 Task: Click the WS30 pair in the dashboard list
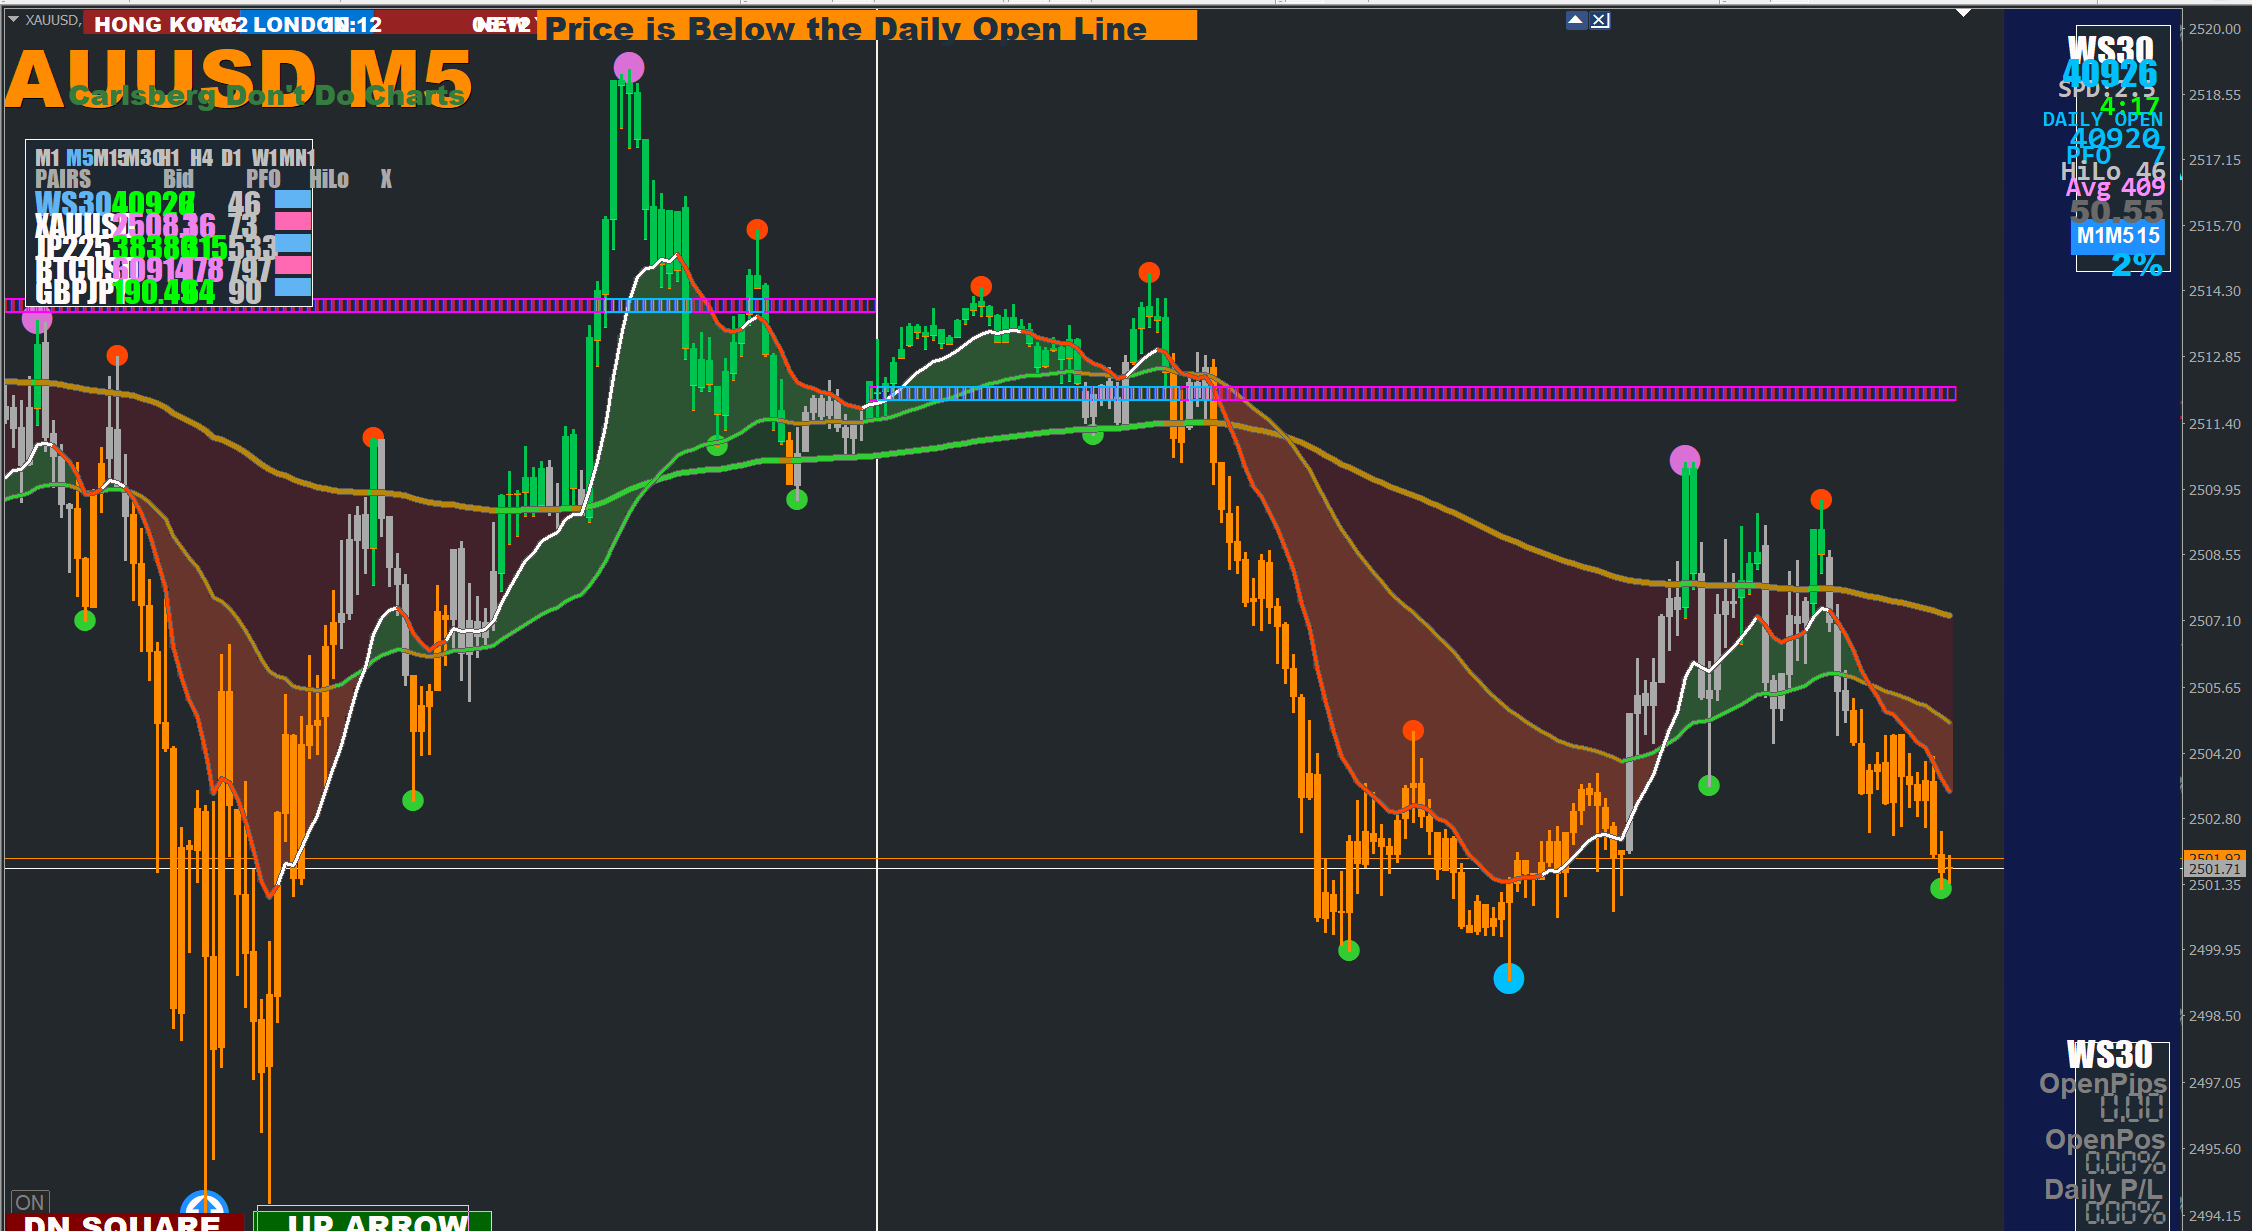click(72, 203)
